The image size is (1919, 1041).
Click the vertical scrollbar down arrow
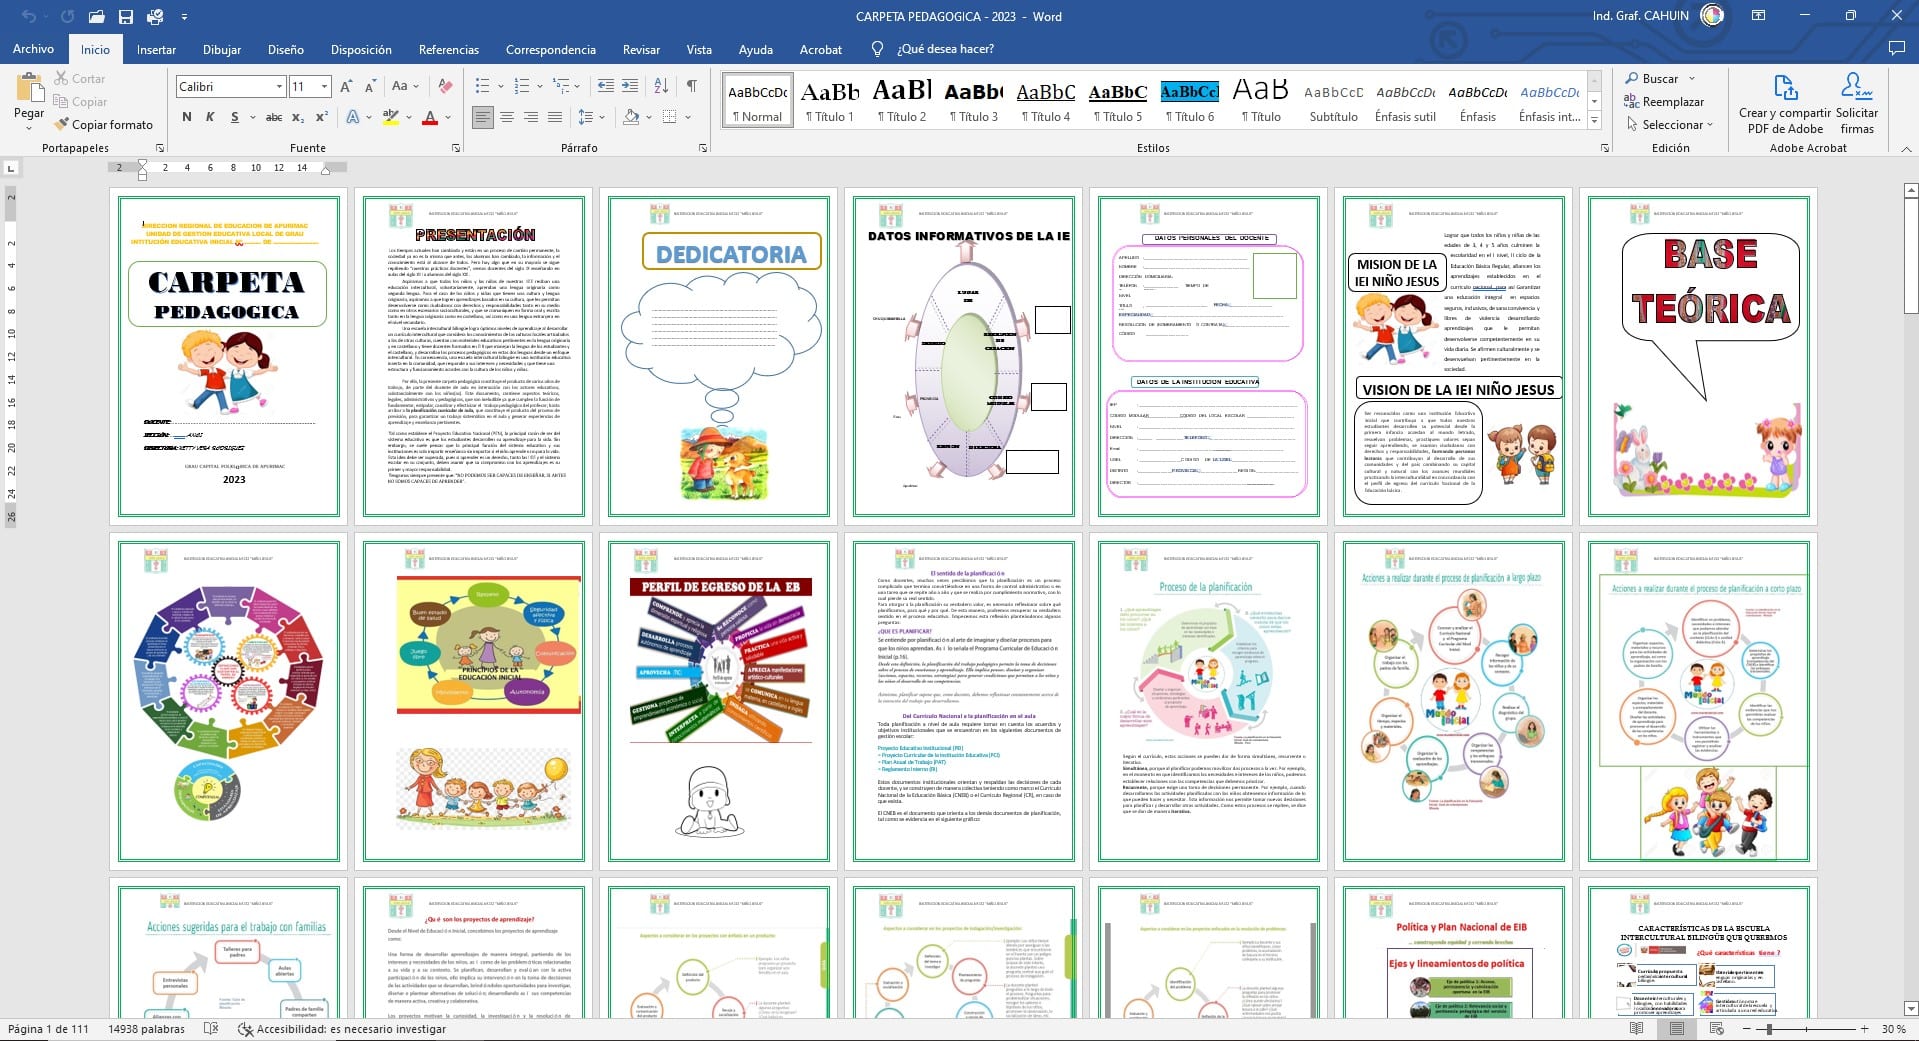coord(1911,1008)
